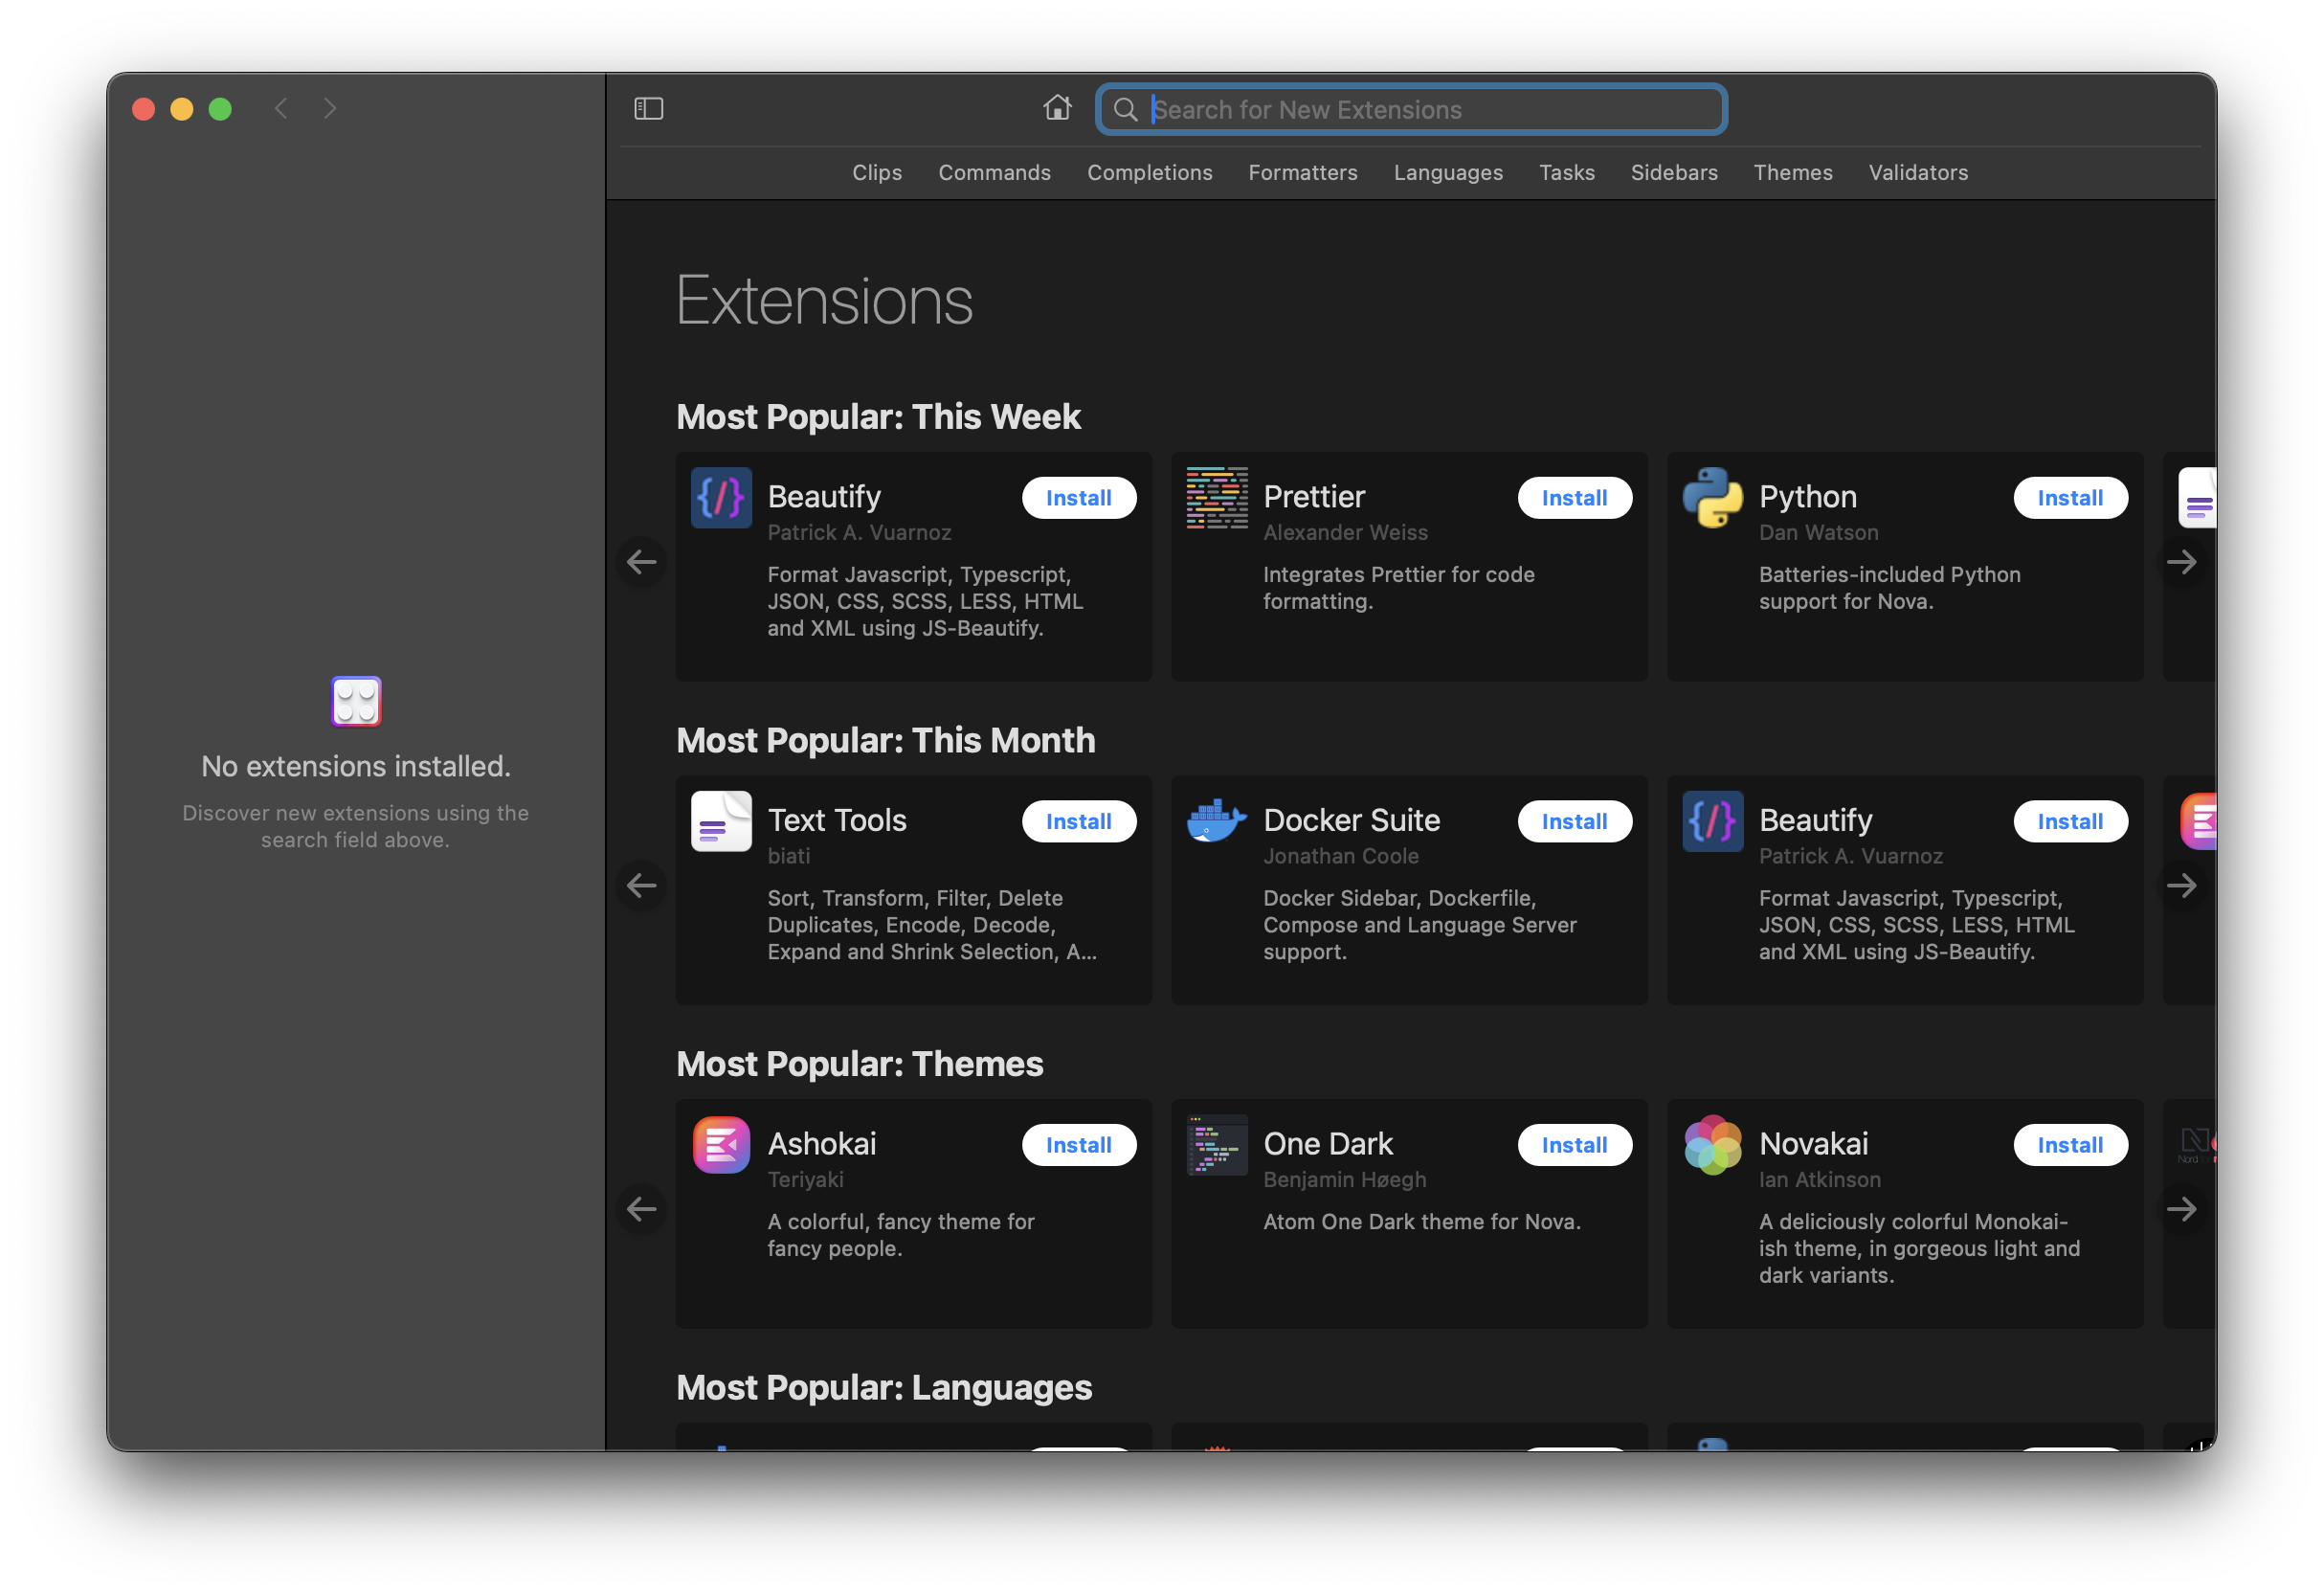Install the Docker Suite extension
Screen dimensions: 2324x1593
click(1574, 821)
